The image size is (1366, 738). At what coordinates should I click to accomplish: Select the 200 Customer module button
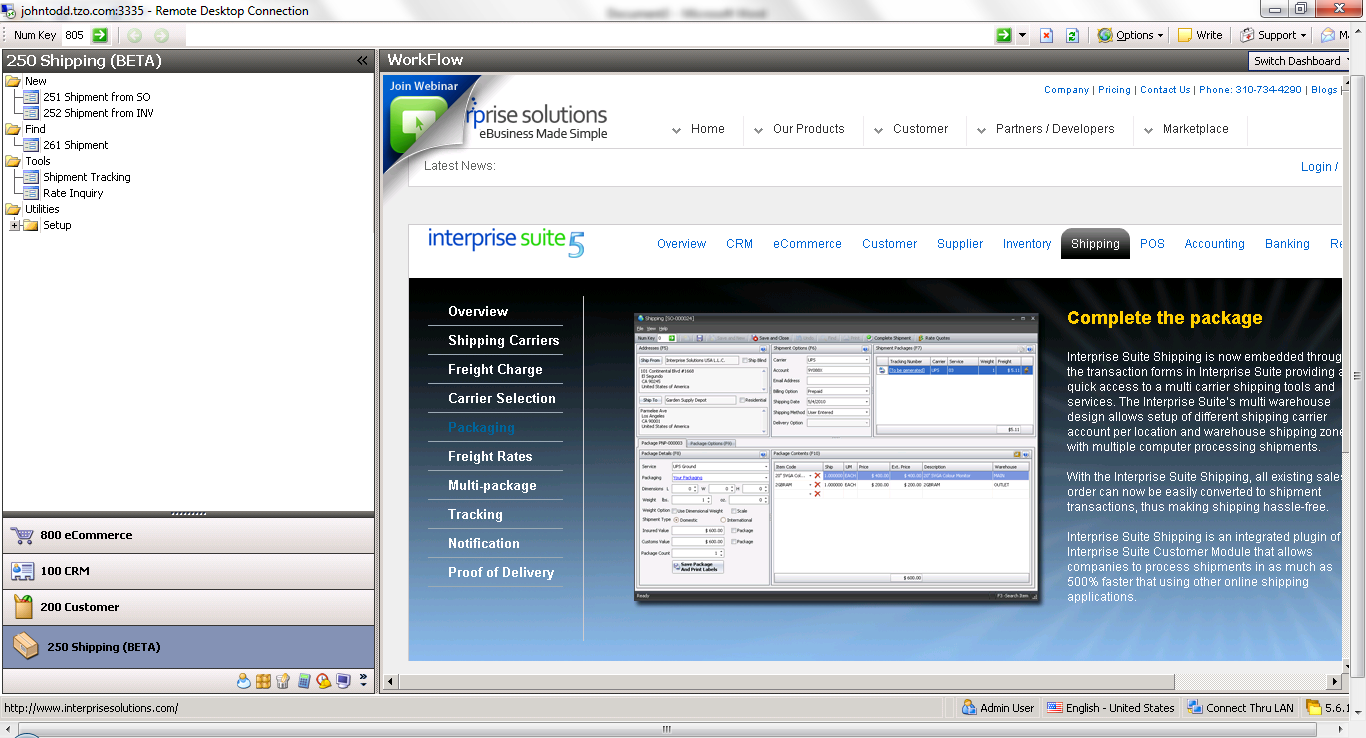[x=189, y=607]
